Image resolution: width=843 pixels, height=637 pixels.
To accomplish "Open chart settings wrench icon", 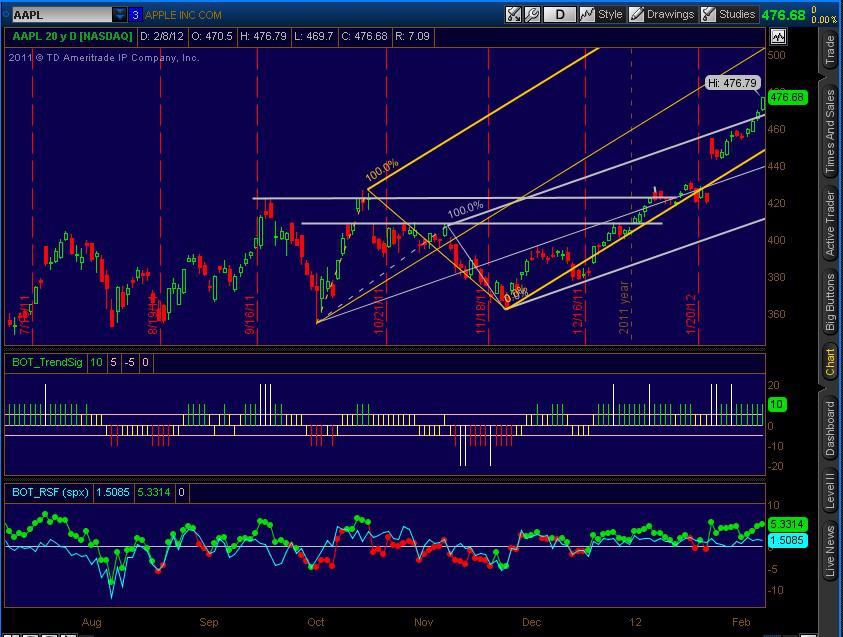I will pos(532,15).
